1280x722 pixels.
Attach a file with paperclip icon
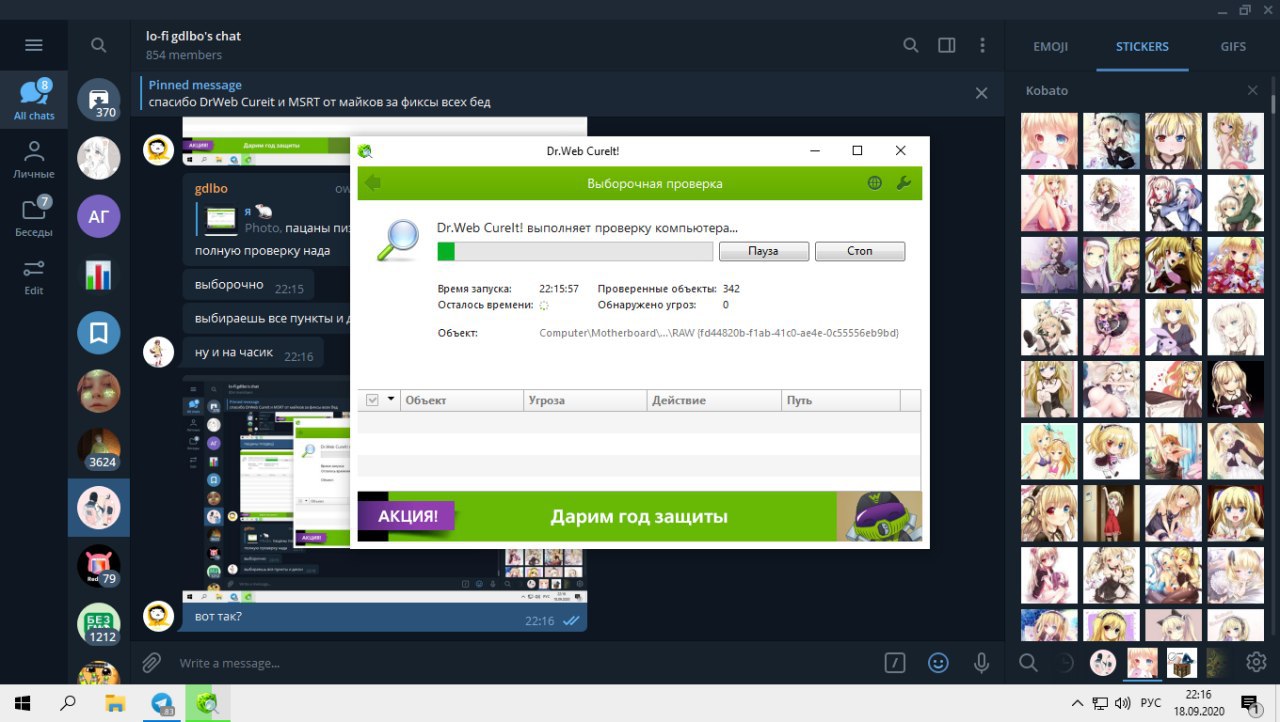[x=151, y=662]
